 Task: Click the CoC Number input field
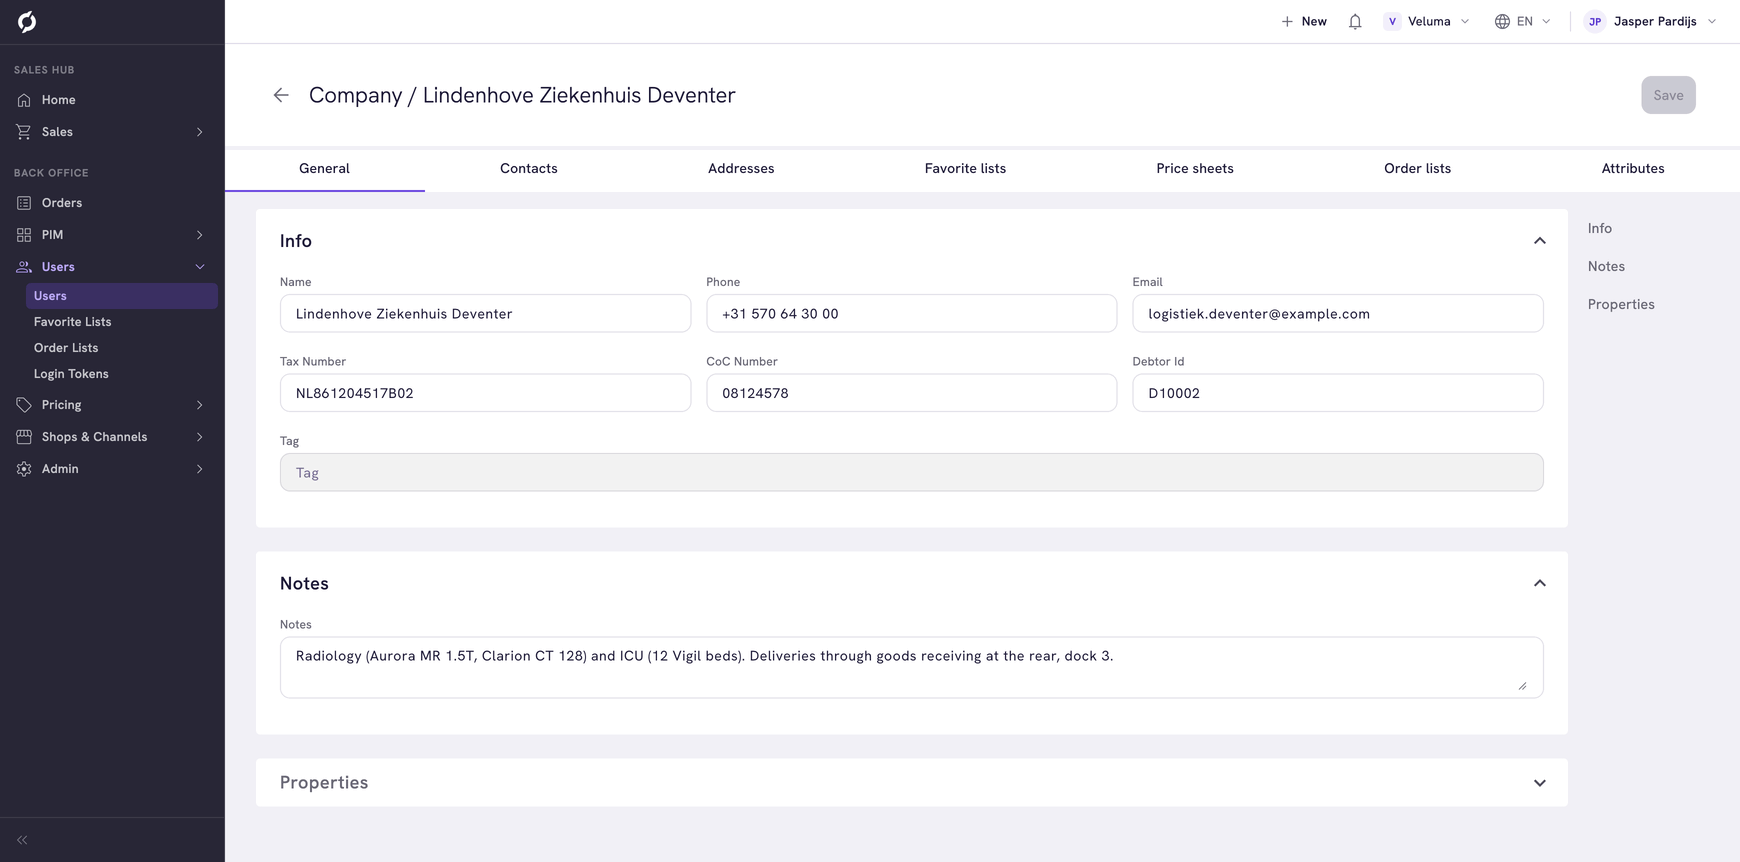(x=911, y=393)
